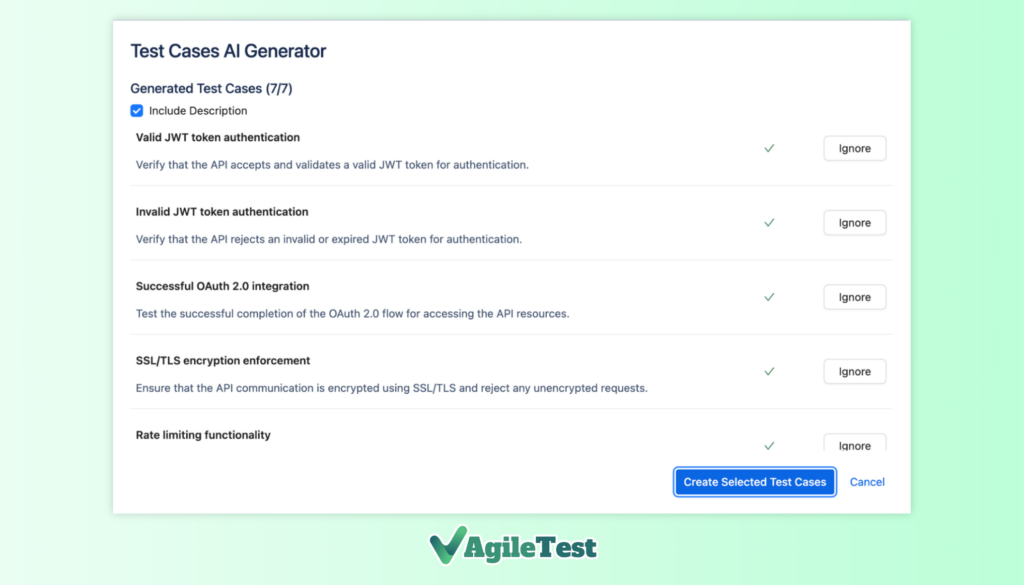Select the SSL/TLS encryption enforcement title
The width and height of the screenshot is (1024, 585).
pyautogui.click(x=223, y=360)
